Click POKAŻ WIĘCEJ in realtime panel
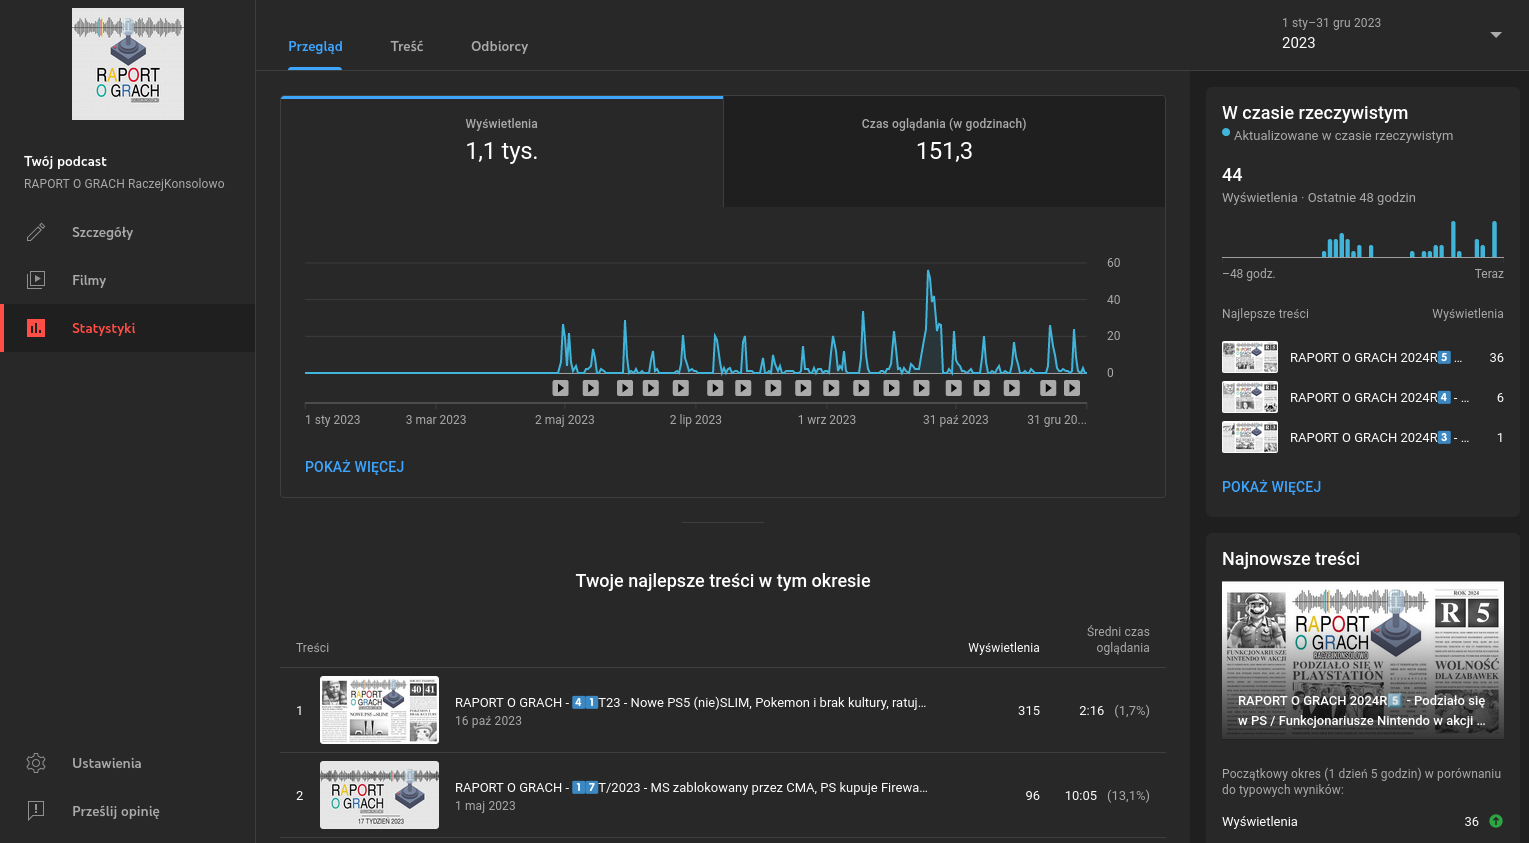Image resolution: width=1529 pixels, height=843 pixels. point(1271,487)
